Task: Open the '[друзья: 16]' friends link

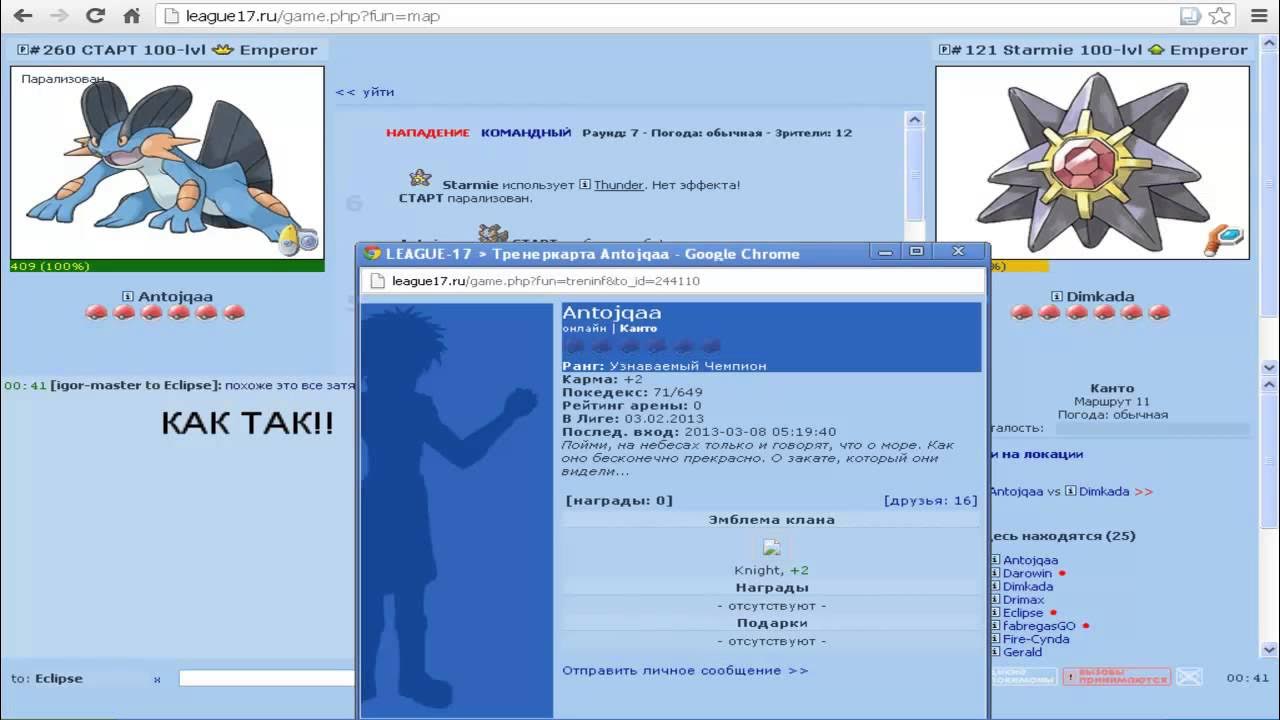Action: tap(930, 500)
